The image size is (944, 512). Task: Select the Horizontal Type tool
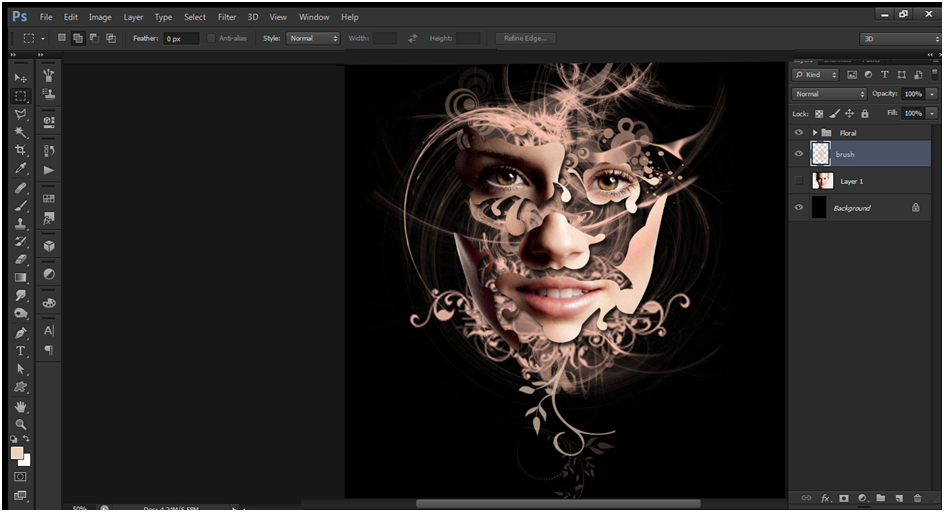click(x=20, y=351)
